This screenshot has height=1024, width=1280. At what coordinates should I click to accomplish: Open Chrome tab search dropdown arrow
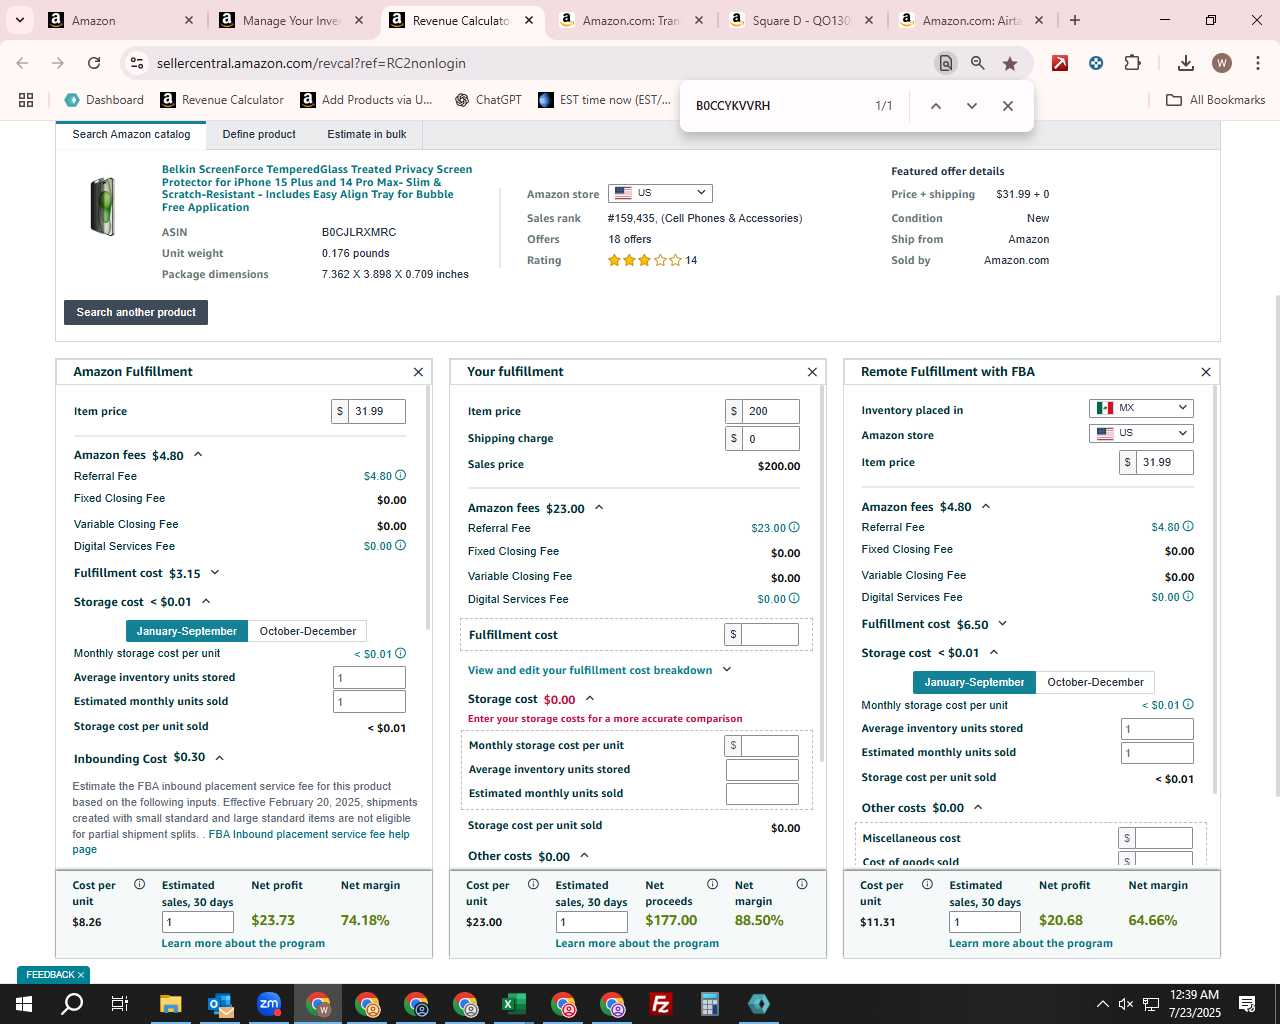tap(20, 20)
